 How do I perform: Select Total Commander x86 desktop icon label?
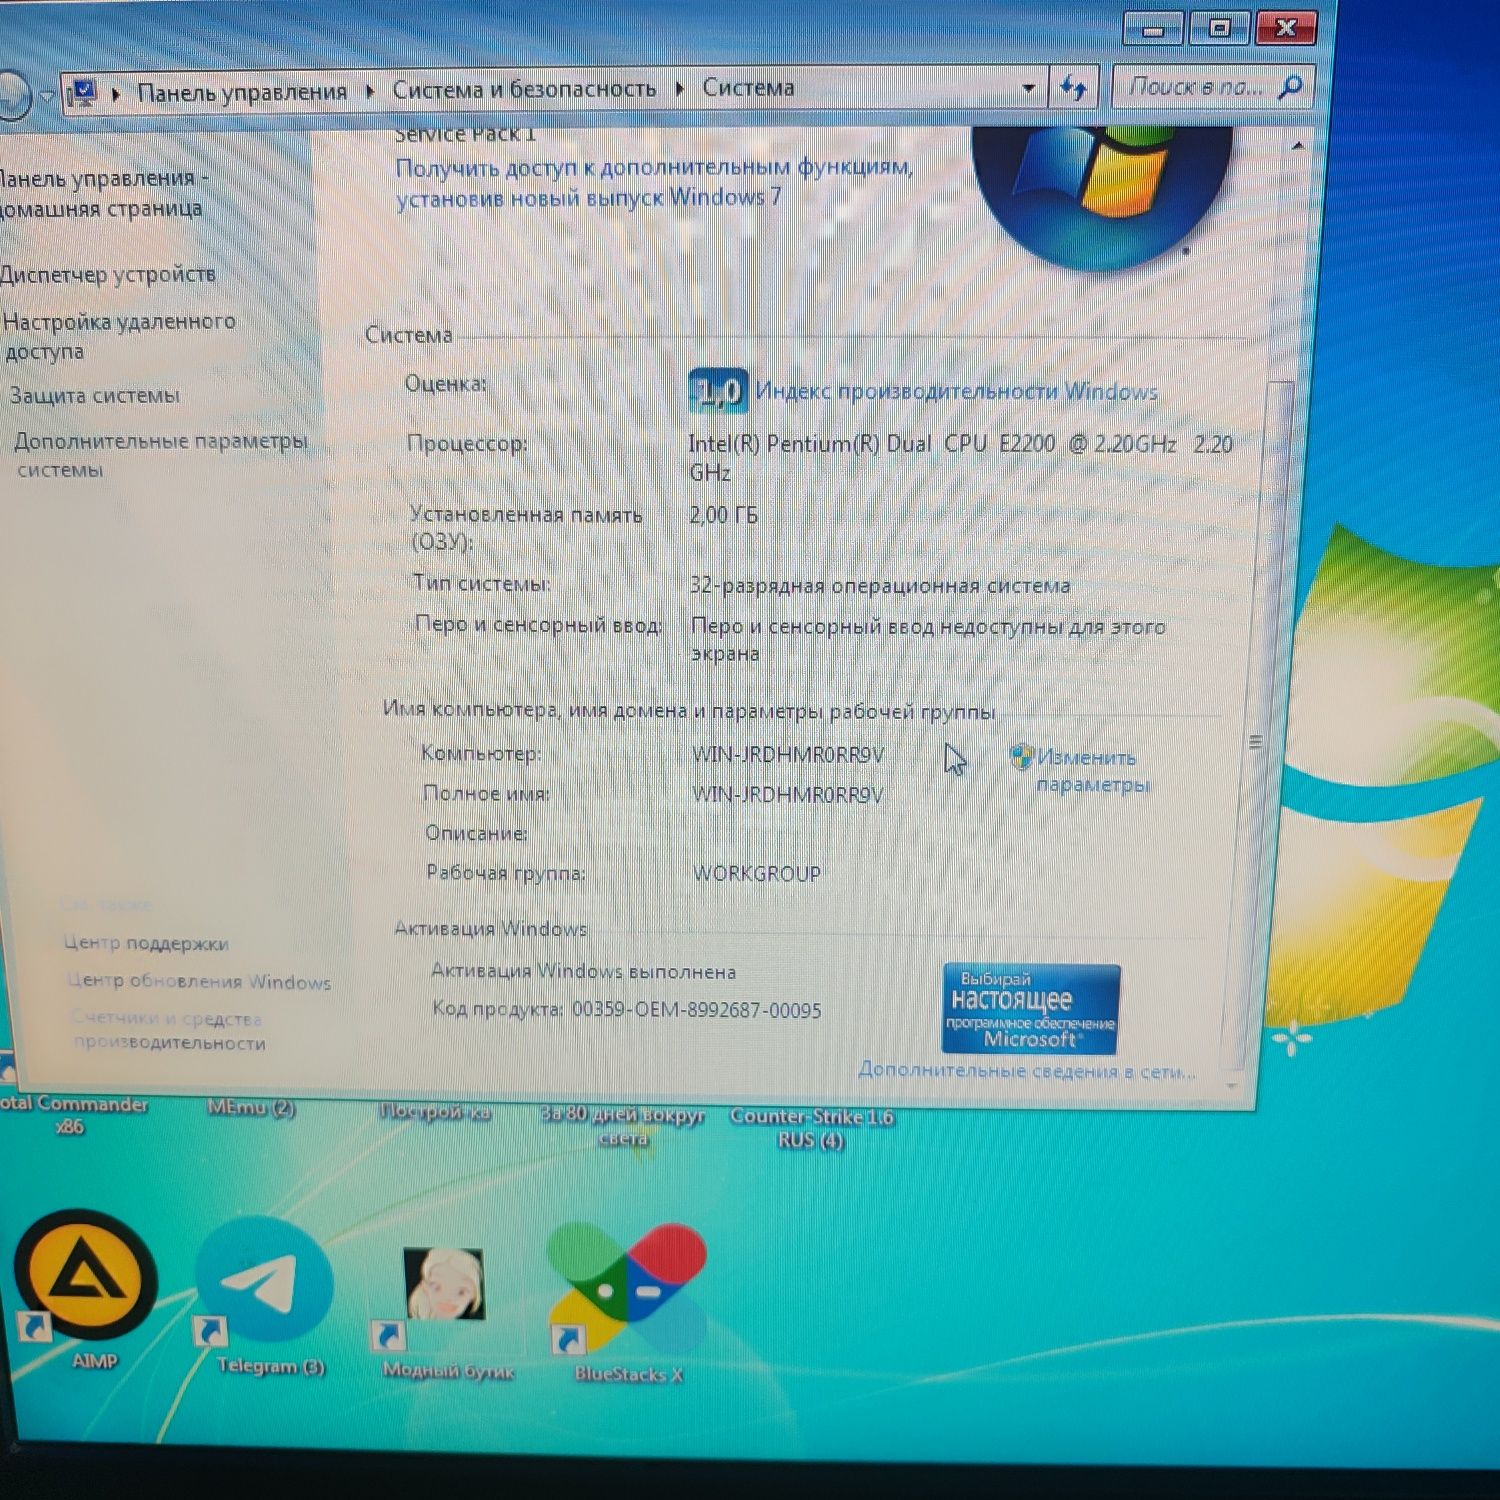coord(72,1115)
